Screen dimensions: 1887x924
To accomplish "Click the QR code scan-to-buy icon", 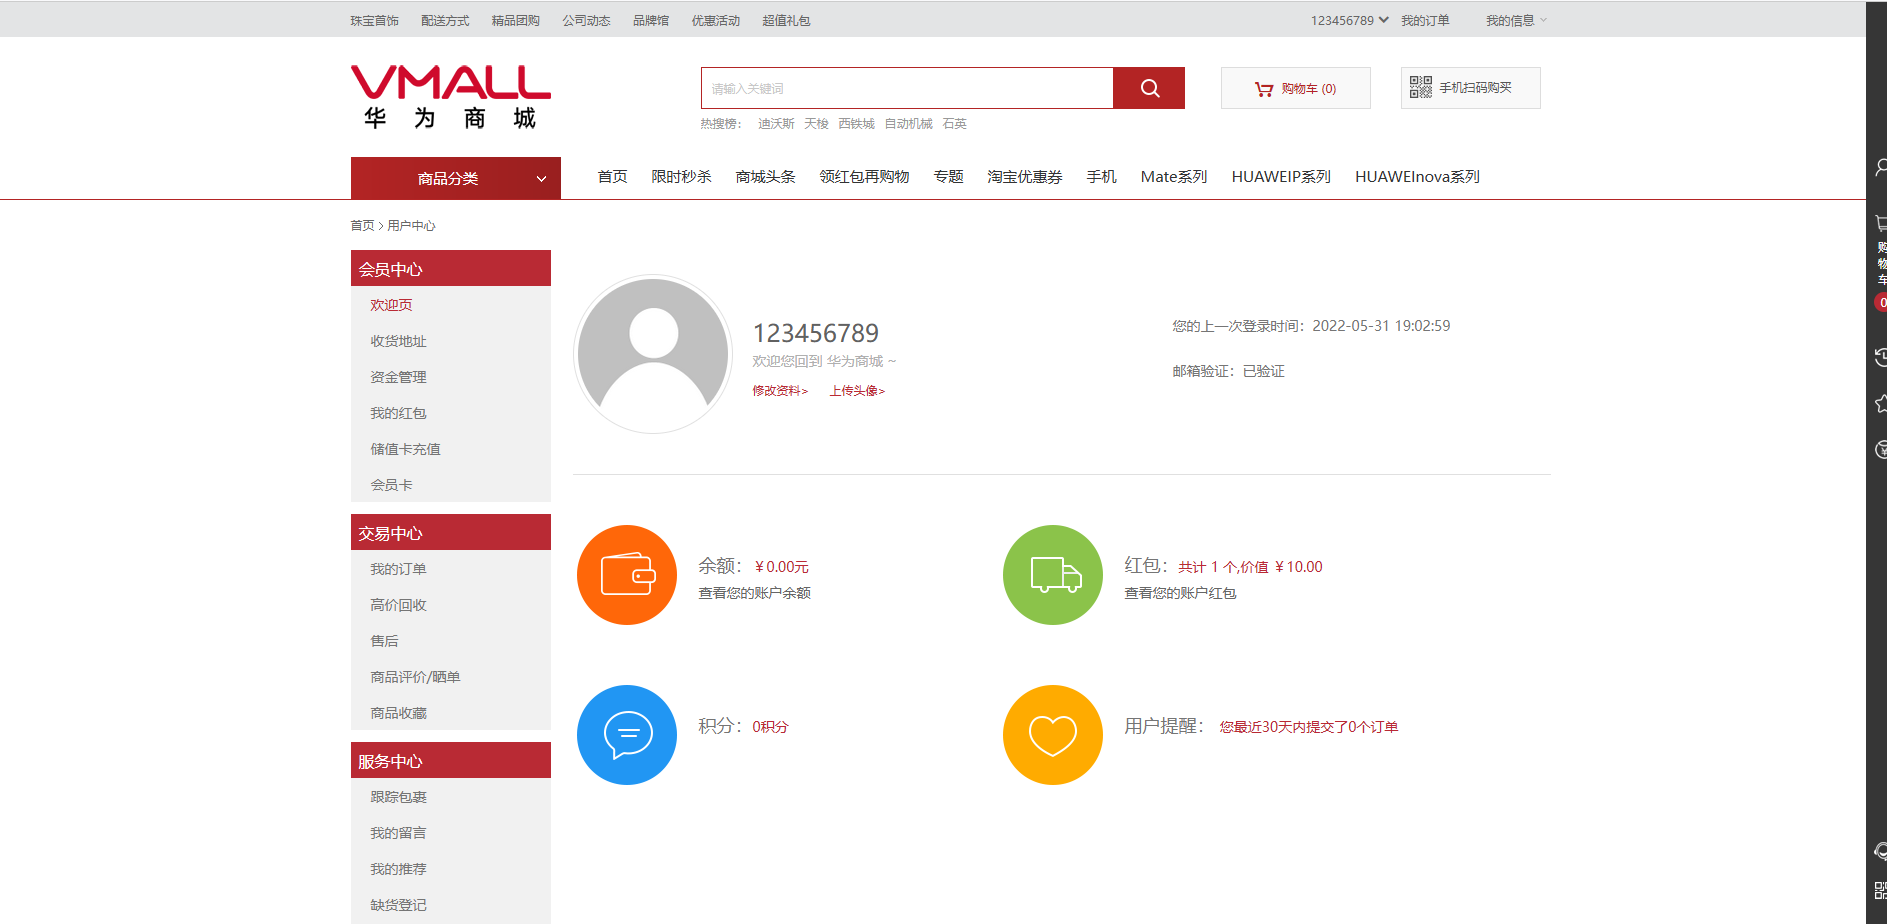I will tap(1420, 88).
